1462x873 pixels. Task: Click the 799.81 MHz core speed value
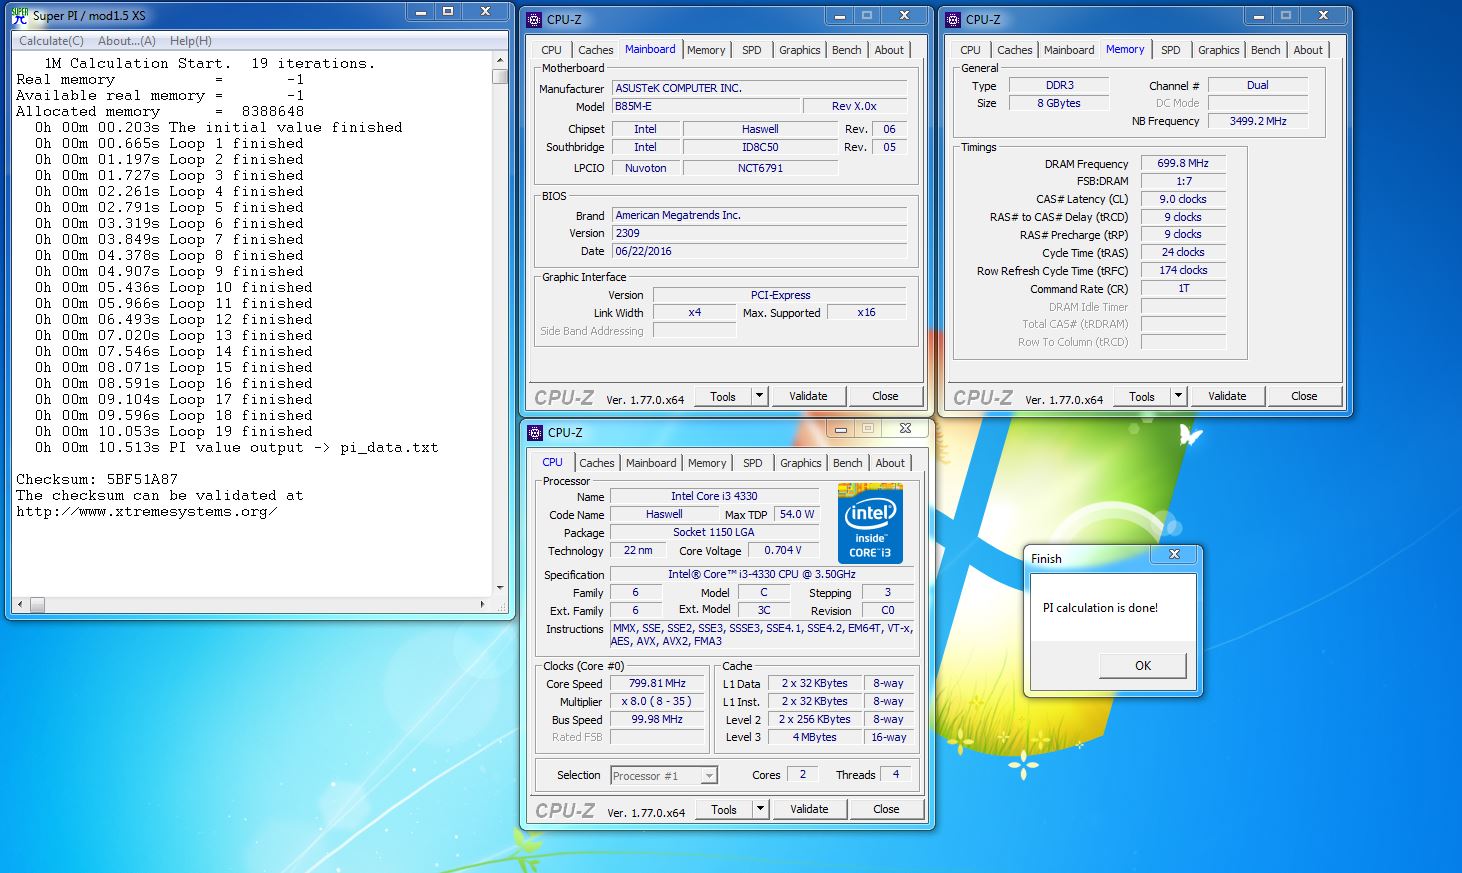click(657, 684)
